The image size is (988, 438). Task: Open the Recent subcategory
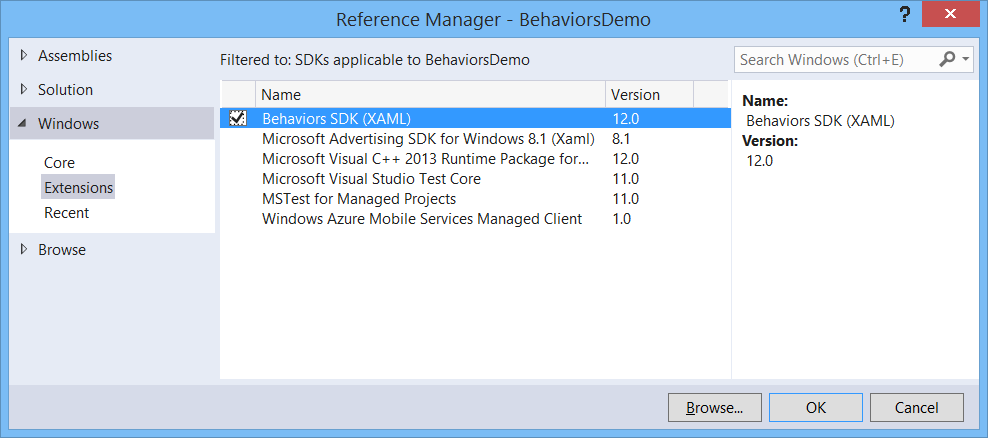coord(66,213)
